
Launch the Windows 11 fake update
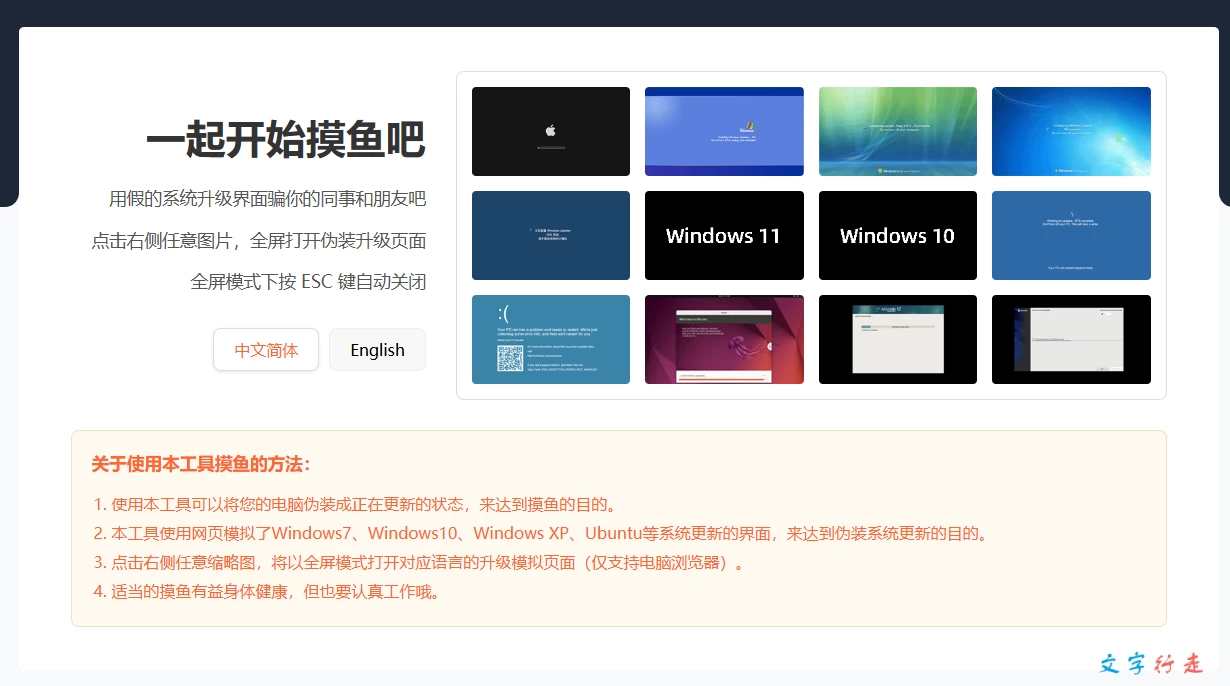pos(724,235)
